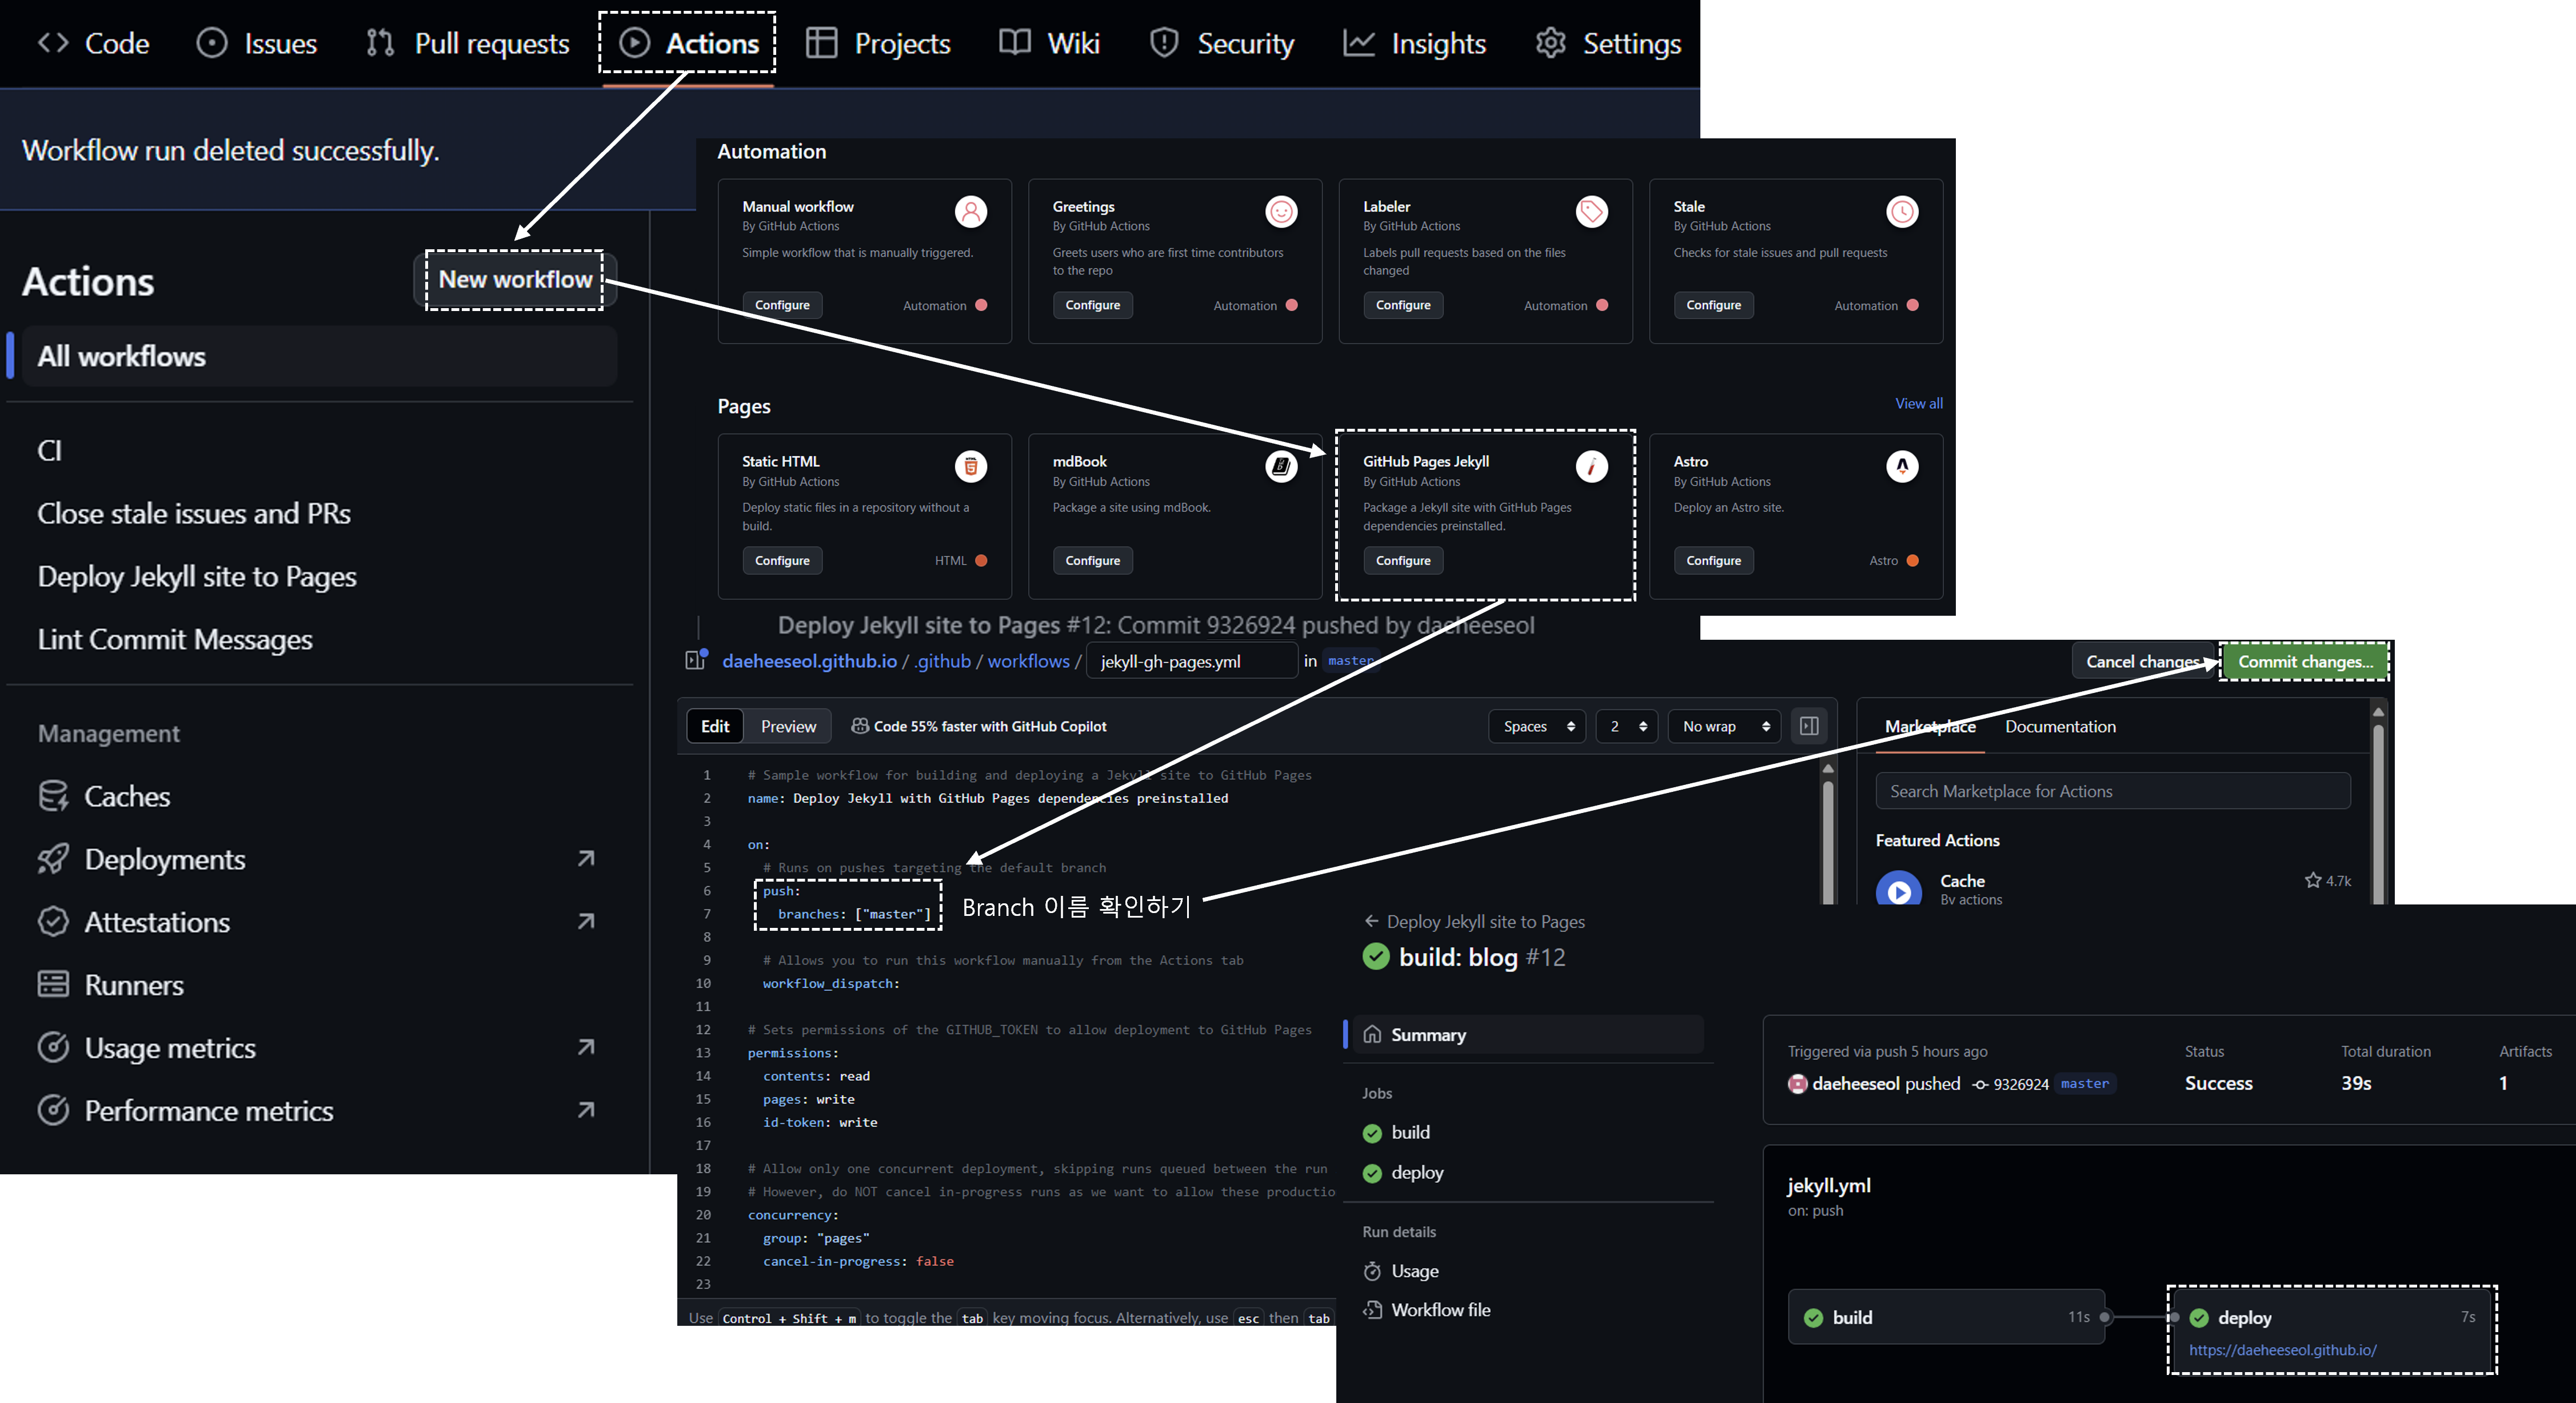Open the https://daeheeseol.github.io/ deploy link

click(x=2283, y=1350)
